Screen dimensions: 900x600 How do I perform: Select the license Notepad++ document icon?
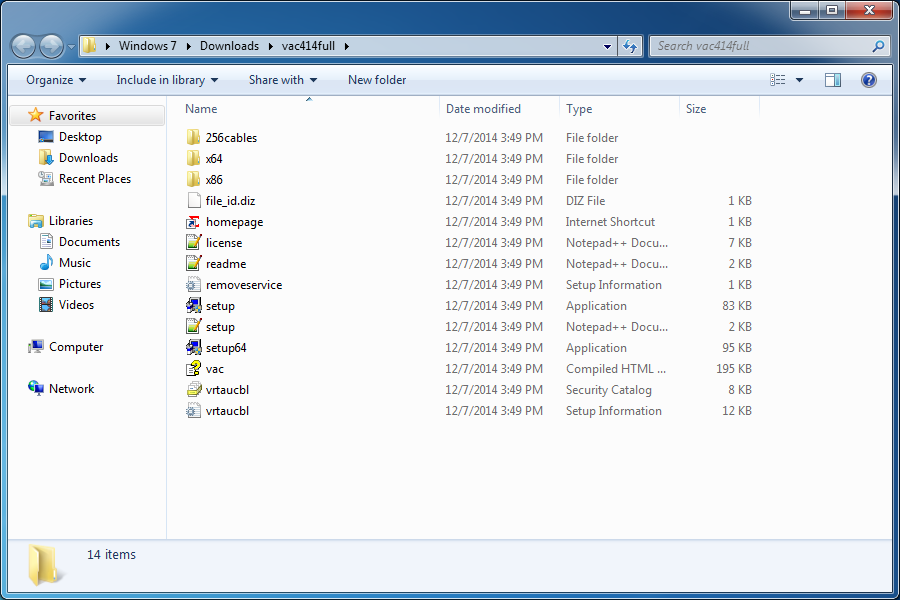[193, 242]
